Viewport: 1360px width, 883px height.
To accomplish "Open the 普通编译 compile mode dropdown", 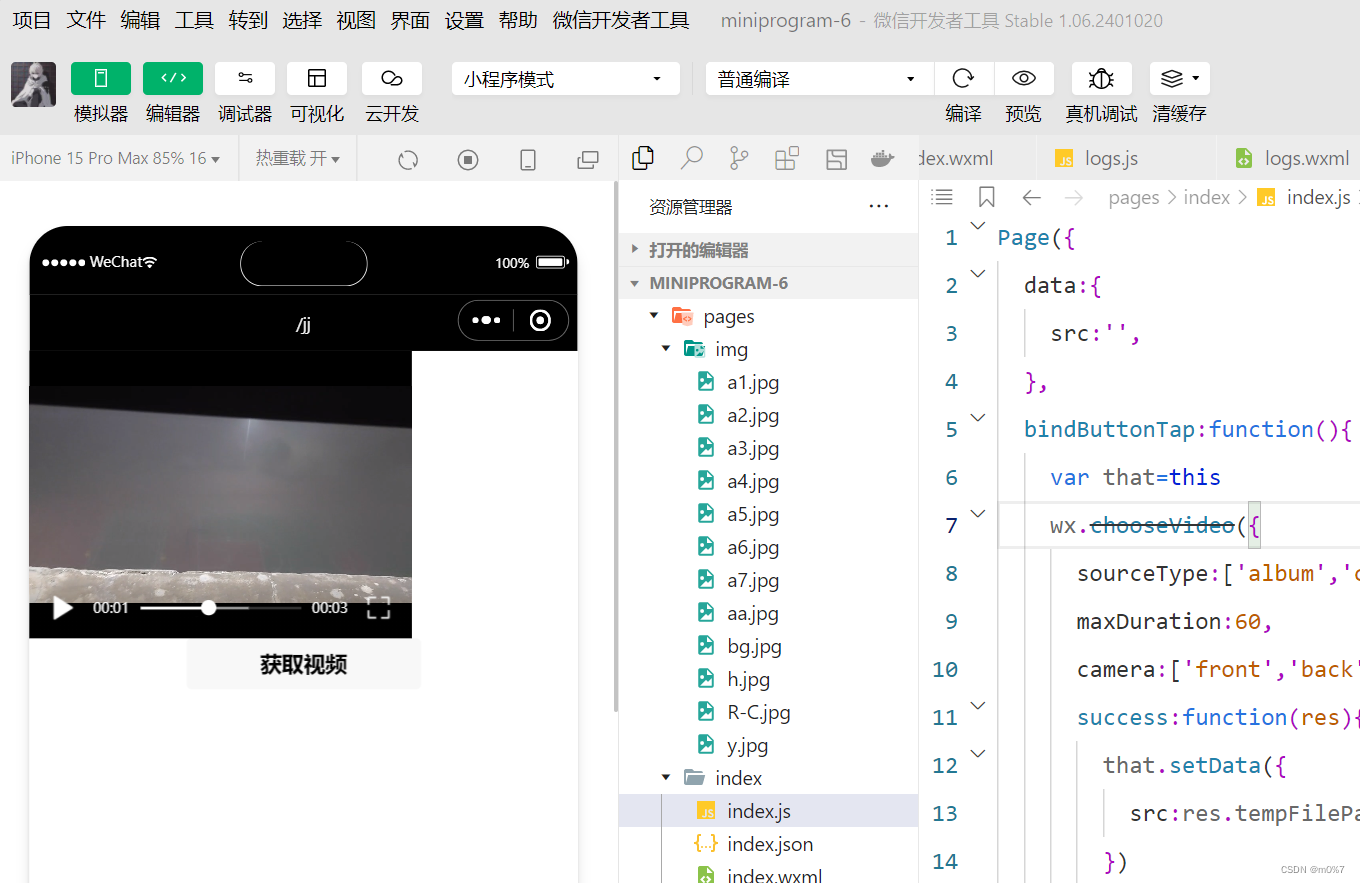I will [819, 79].
